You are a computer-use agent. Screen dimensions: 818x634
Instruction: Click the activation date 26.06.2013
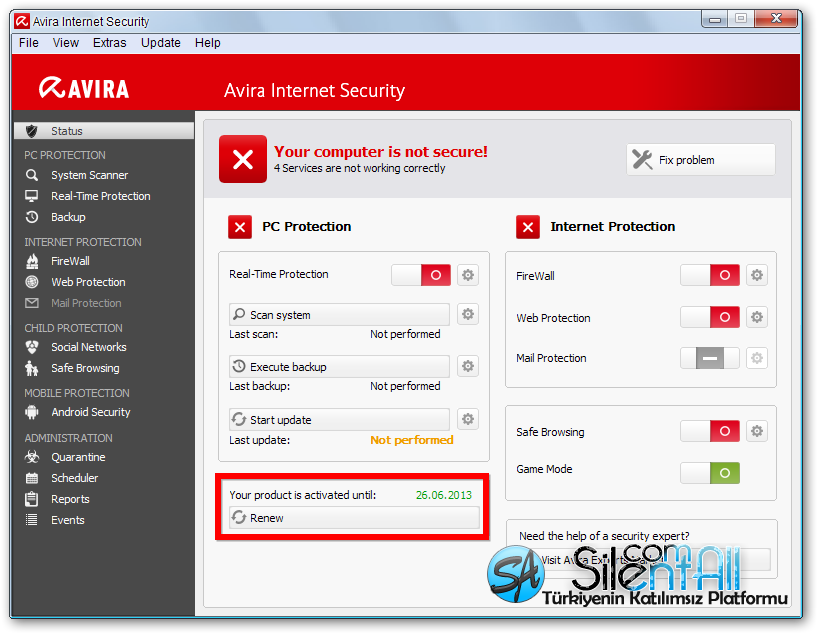(443, 495)
